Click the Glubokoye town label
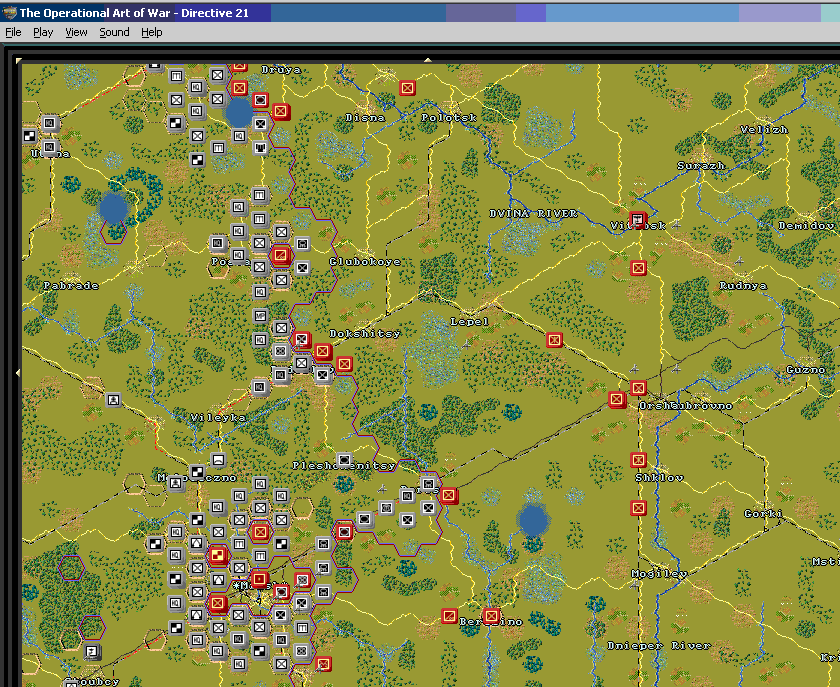The height and width of the screenshot is (687, 840). tap(365, 262)
